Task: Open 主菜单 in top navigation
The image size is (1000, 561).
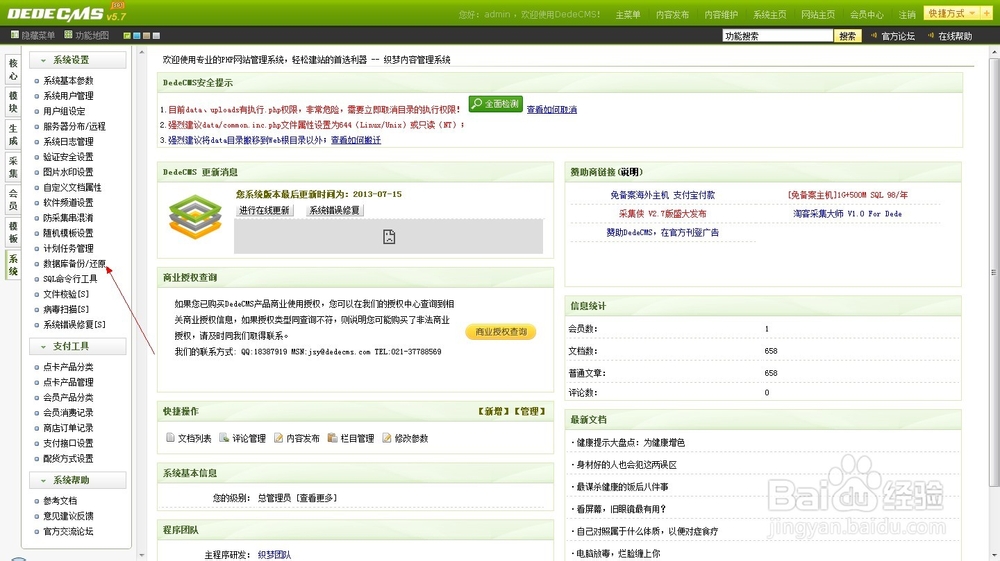Action: tap(628, 15)
